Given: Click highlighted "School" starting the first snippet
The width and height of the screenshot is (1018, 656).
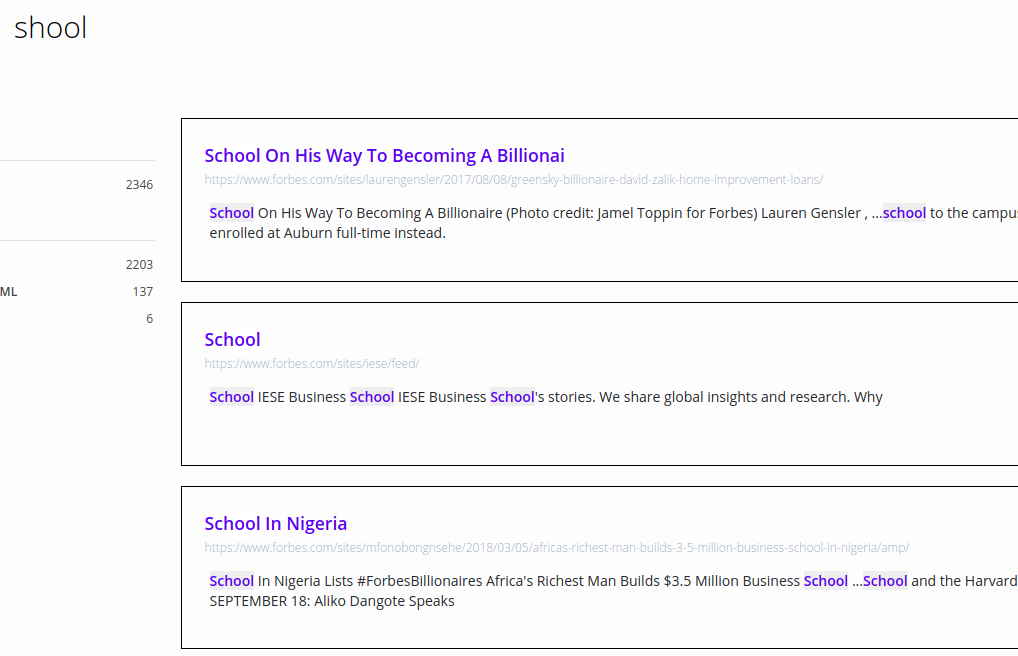Looking at the screenshot, I should 231,213.
